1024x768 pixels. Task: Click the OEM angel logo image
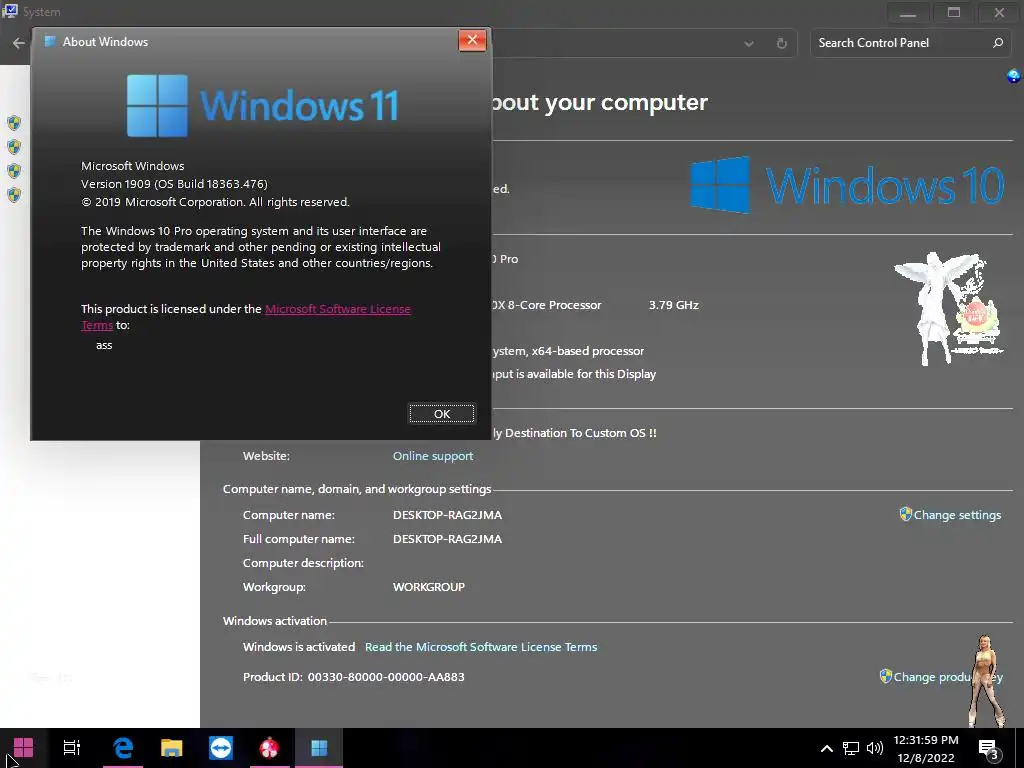click(949, 308)
